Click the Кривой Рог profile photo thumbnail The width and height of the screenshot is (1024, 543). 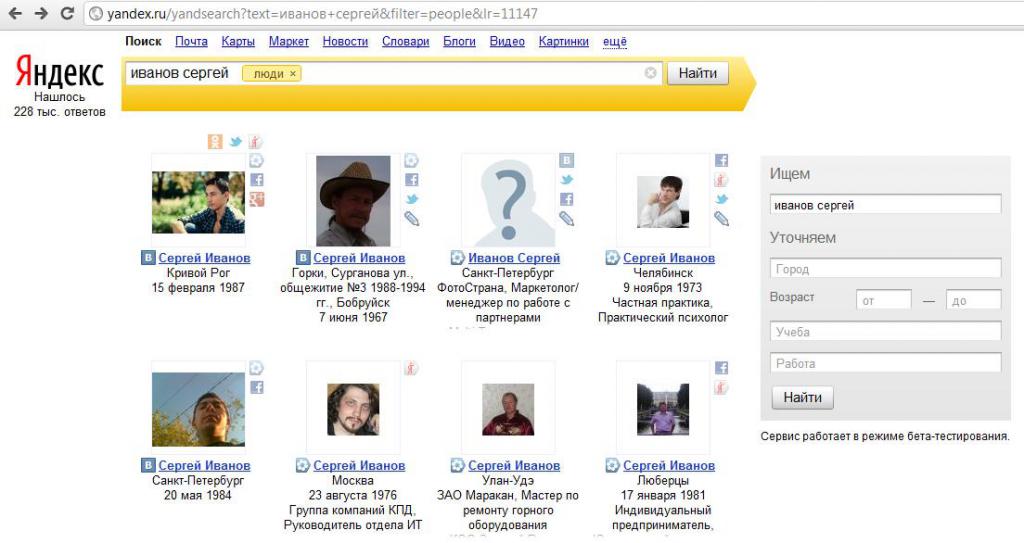coord(199,202)
